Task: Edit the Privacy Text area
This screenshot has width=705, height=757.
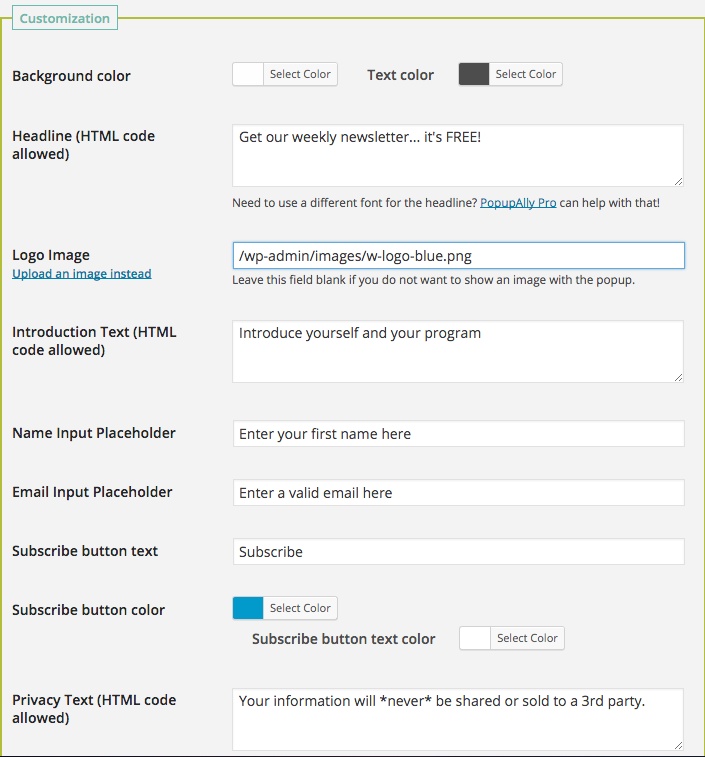Action: [x=457, y=718]
